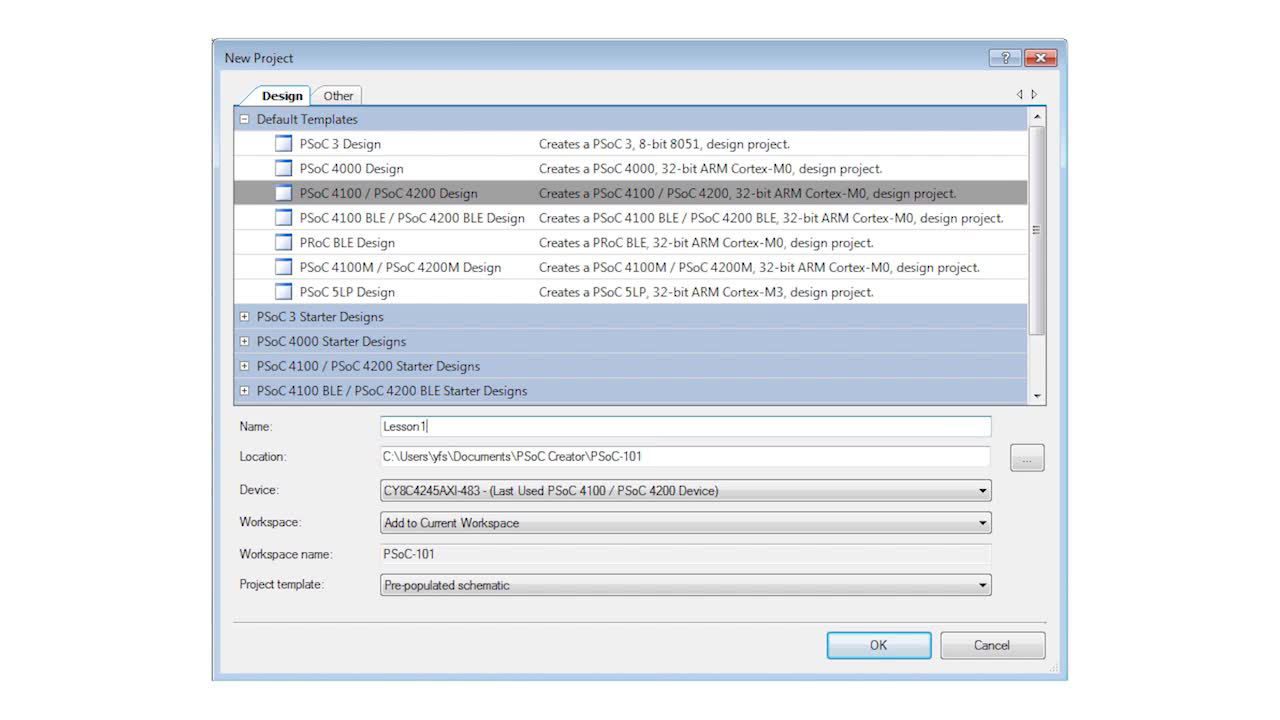Click the PSoC 4100 BLE / 4200 BLE Design icon
The width and height of the screenshot is (1280, 720).
coord(284,218)
